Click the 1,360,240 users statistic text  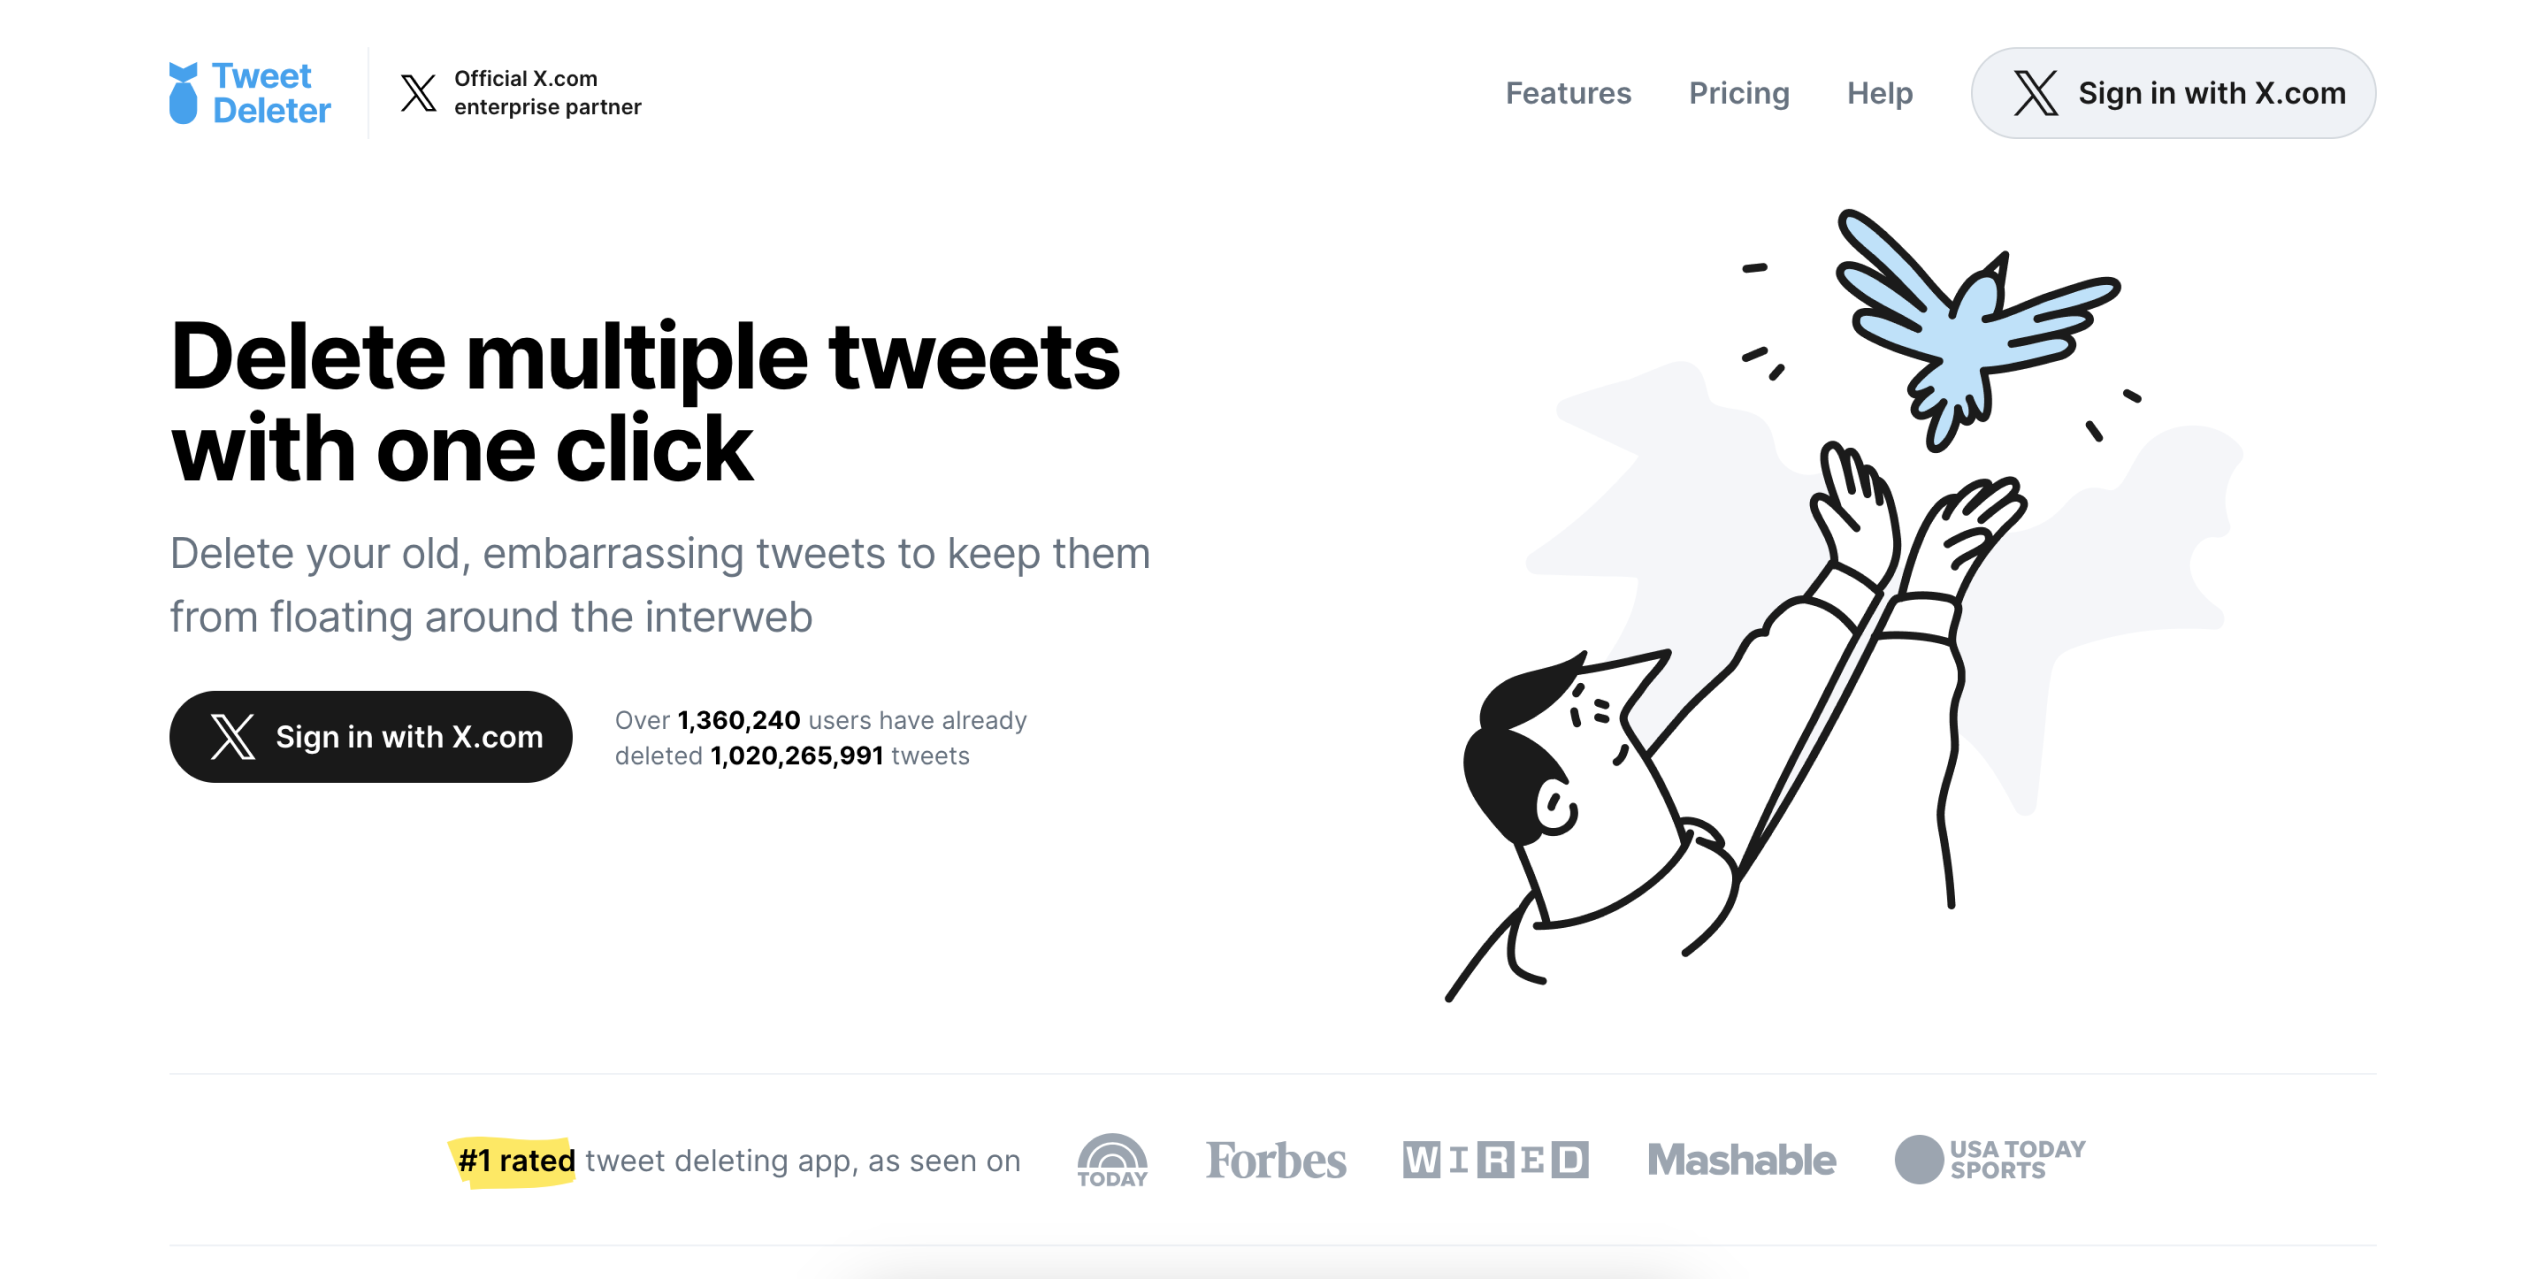(x=738, y=719)
